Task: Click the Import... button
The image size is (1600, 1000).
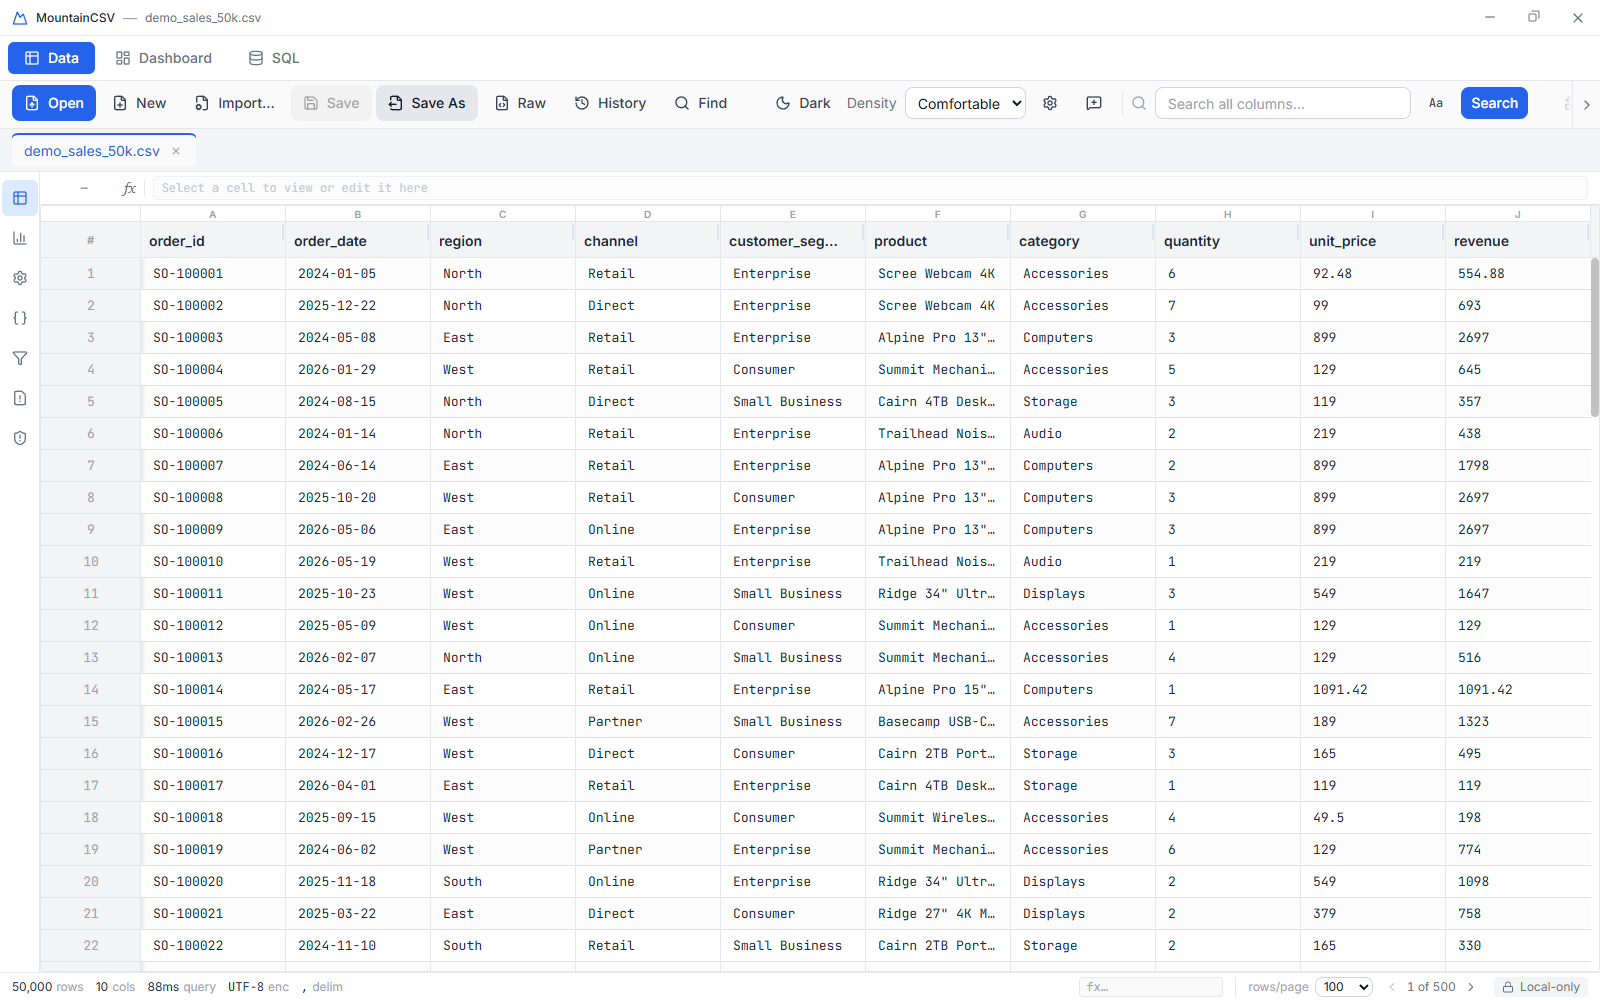Action: (235, 103)
